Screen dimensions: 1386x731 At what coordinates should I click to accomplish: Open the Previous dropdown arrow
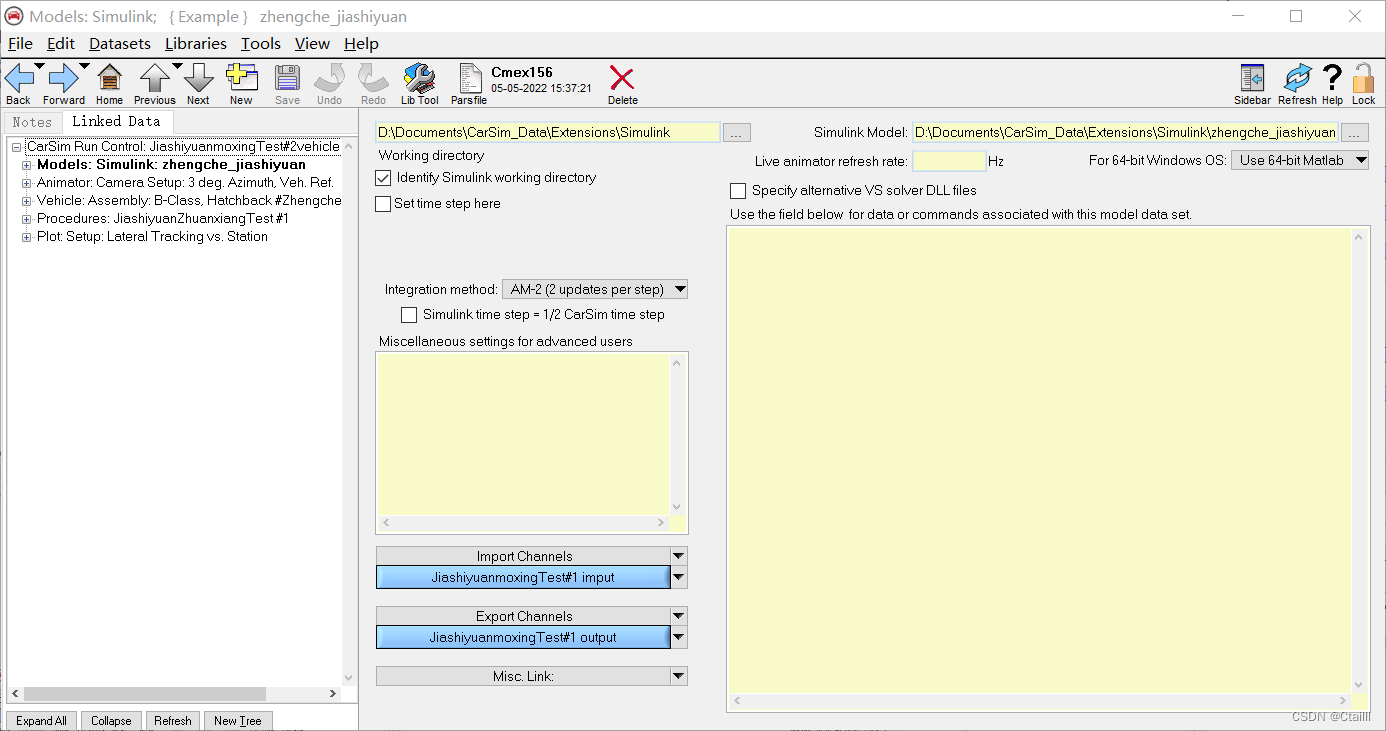coord(177,66)
